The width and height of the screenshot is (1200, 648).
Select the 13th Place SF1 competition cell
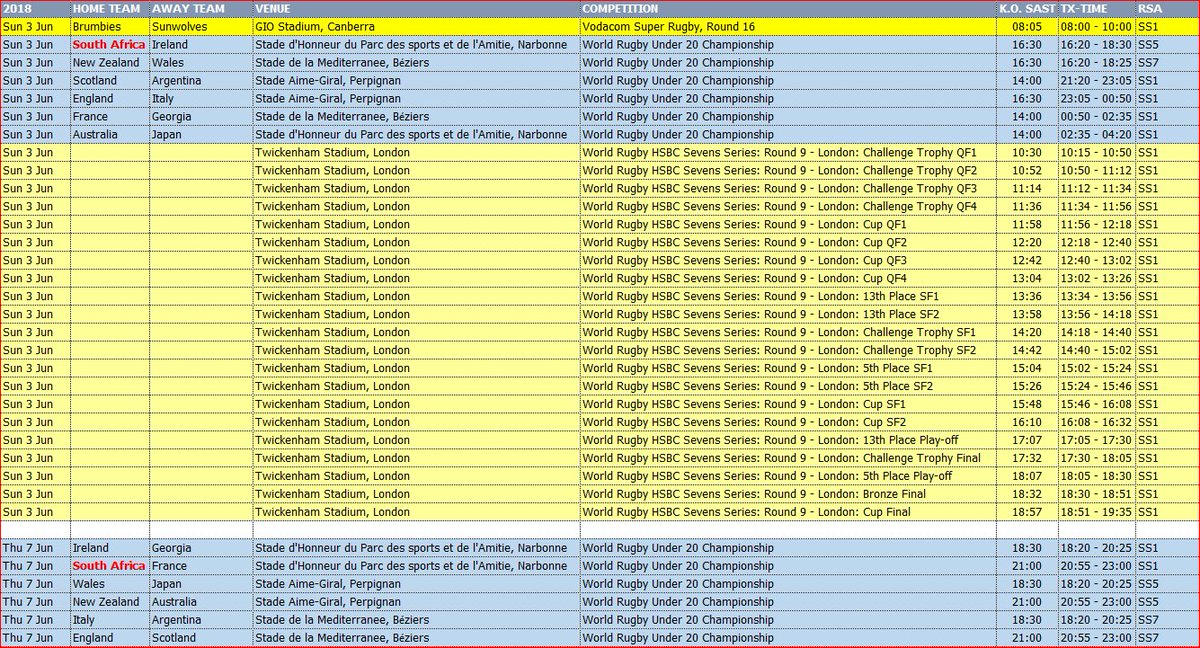(x=788, y=297)
